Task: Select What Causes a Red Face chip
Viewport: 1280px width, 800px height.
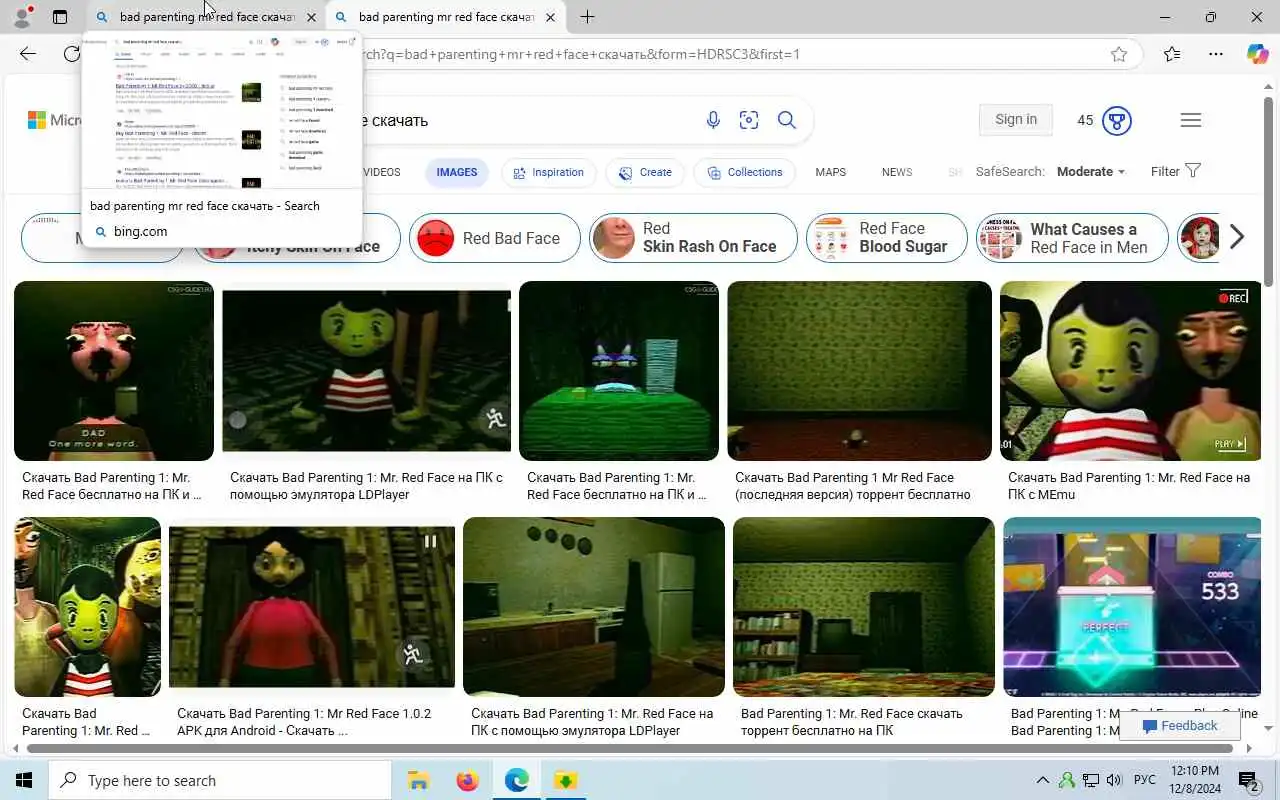Action: [1072, 238]
